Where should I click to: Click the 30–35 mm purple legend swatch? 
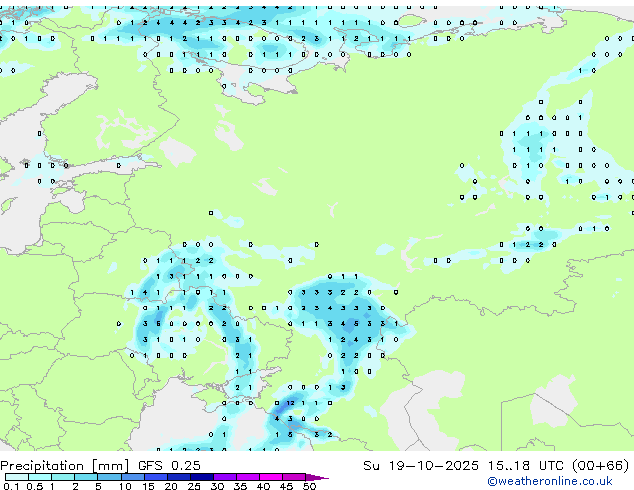(224, 477)
